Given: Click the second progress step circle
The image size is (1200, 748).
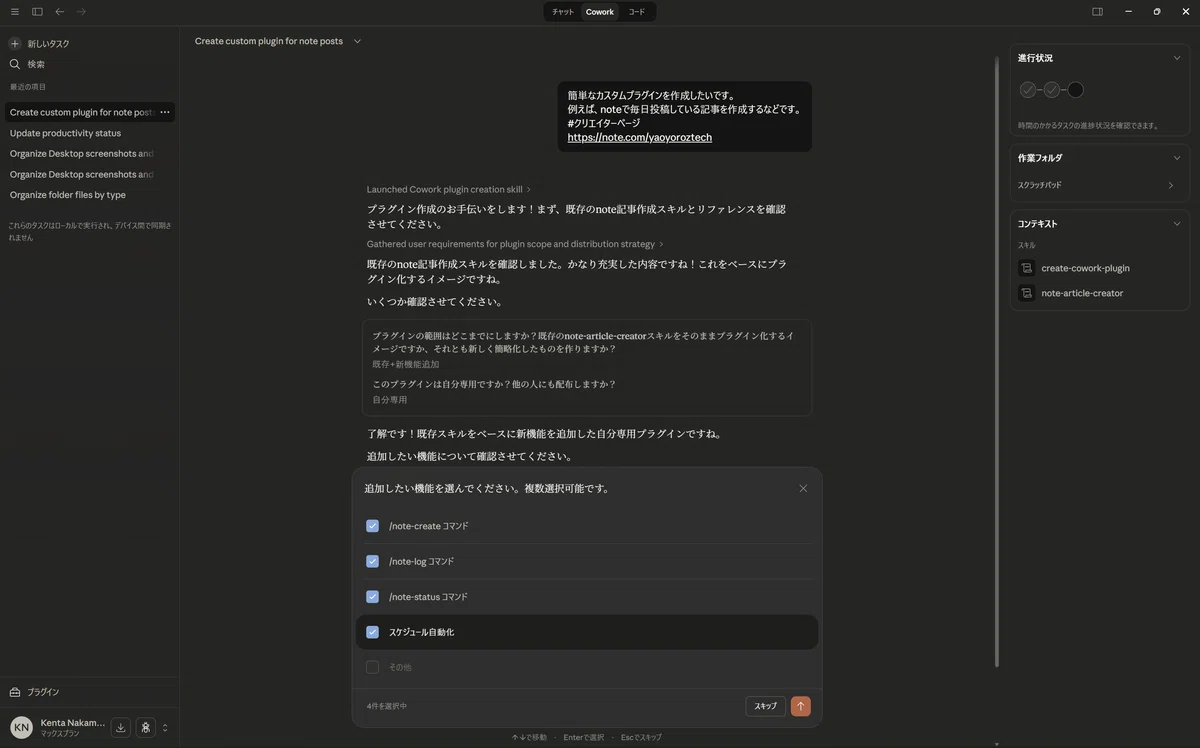Looking at the screenshot, I should click(x=1052, y=90).
